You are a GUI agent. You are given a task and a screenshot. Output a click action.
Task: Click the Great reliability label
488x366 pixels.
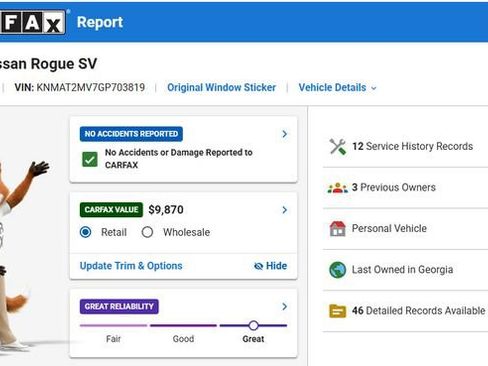click(253, 339)
